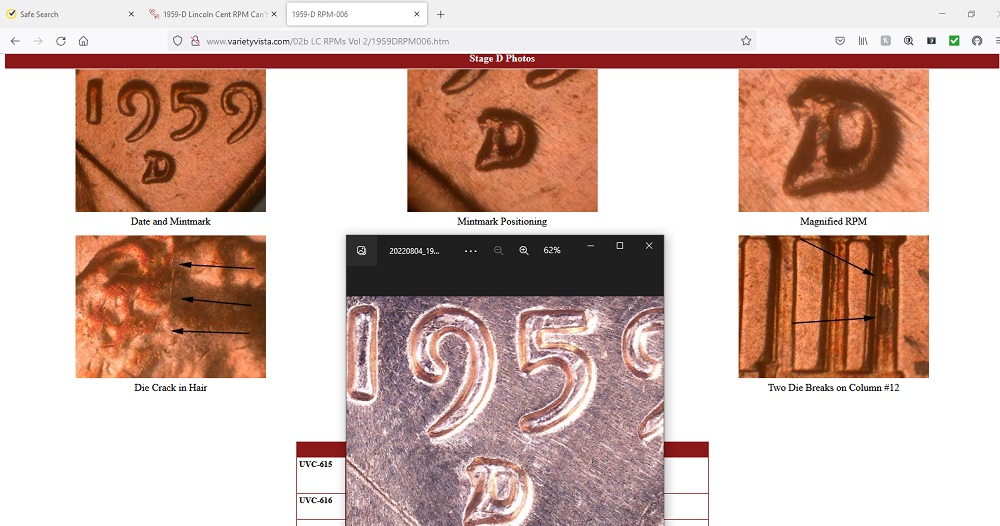Click the Magnified RPM caption

click(x=834, y=221)
